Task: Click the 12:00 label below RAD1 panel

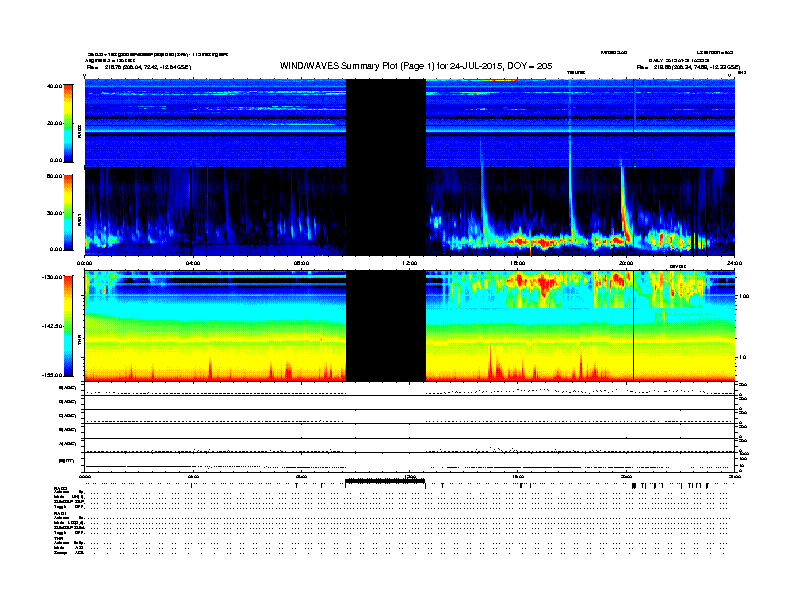Action: [x=409, y=262]
